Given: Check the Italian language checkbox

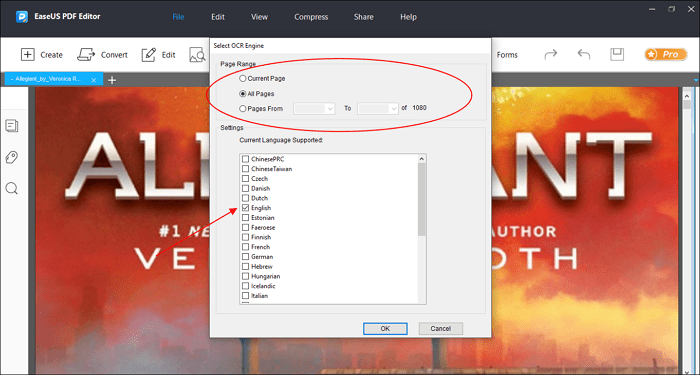Looking at the screenshot, I should pos(245,296).
